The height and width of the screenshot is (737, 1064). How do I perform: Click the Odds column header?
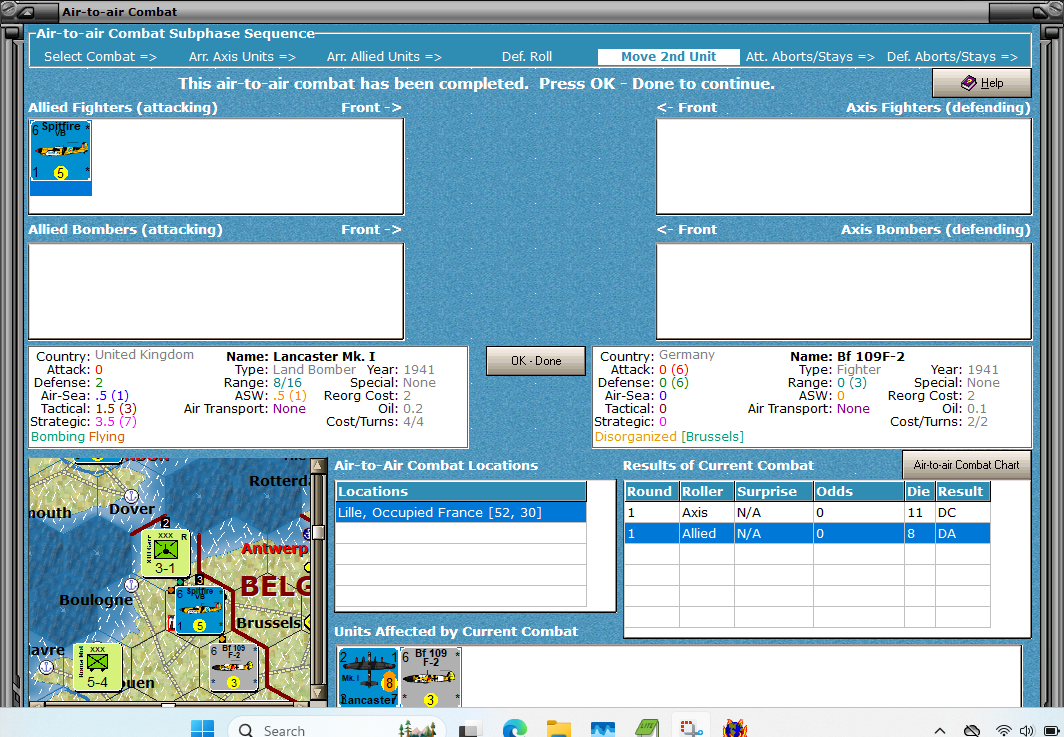859,491
